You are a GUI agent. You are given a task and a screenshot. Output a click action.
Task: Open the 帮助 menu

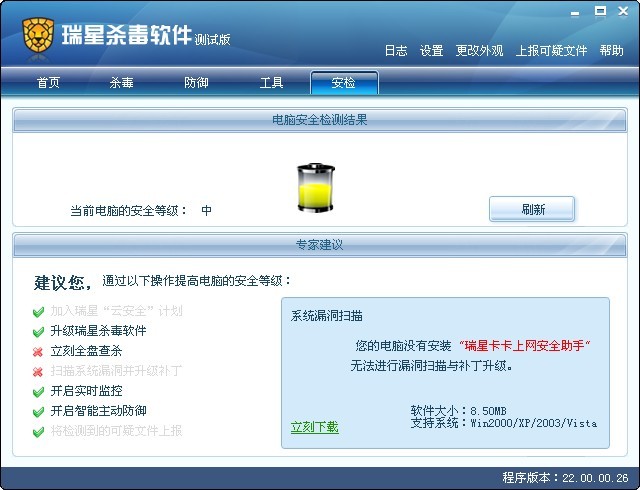coord(611,51)
